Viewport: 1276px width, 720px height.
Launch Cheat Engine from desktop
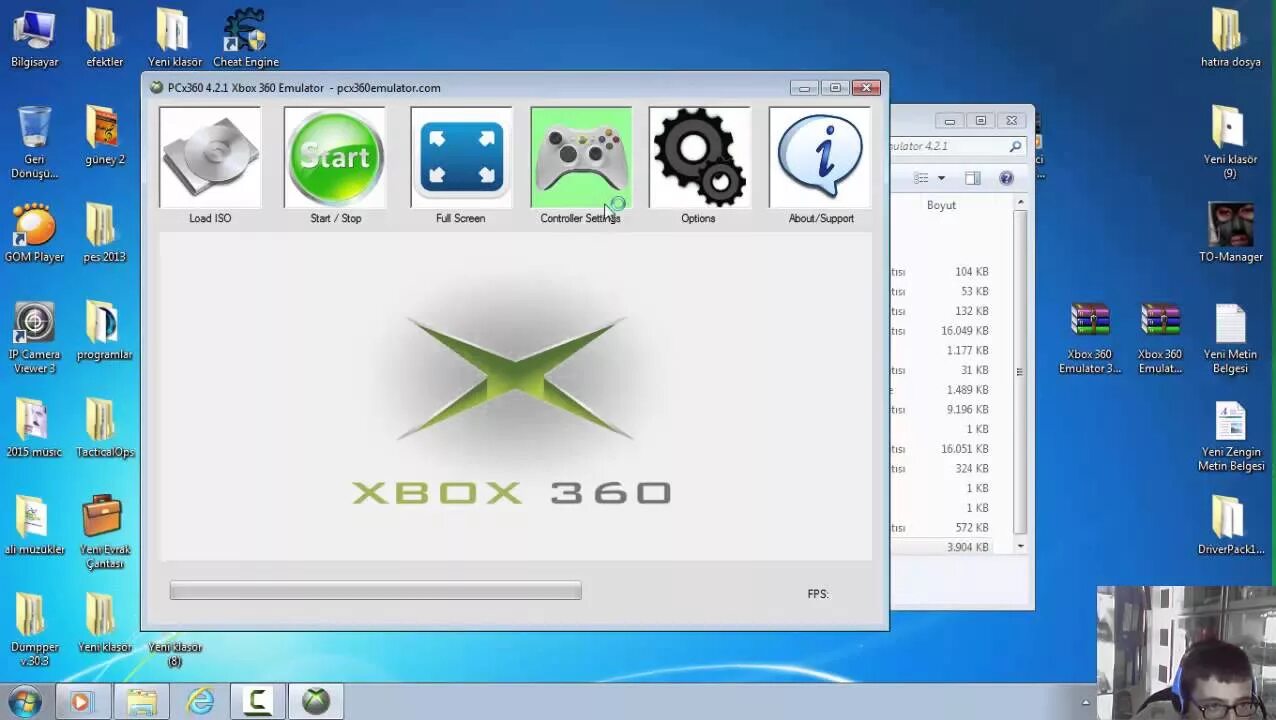click(x=245, y=38)
